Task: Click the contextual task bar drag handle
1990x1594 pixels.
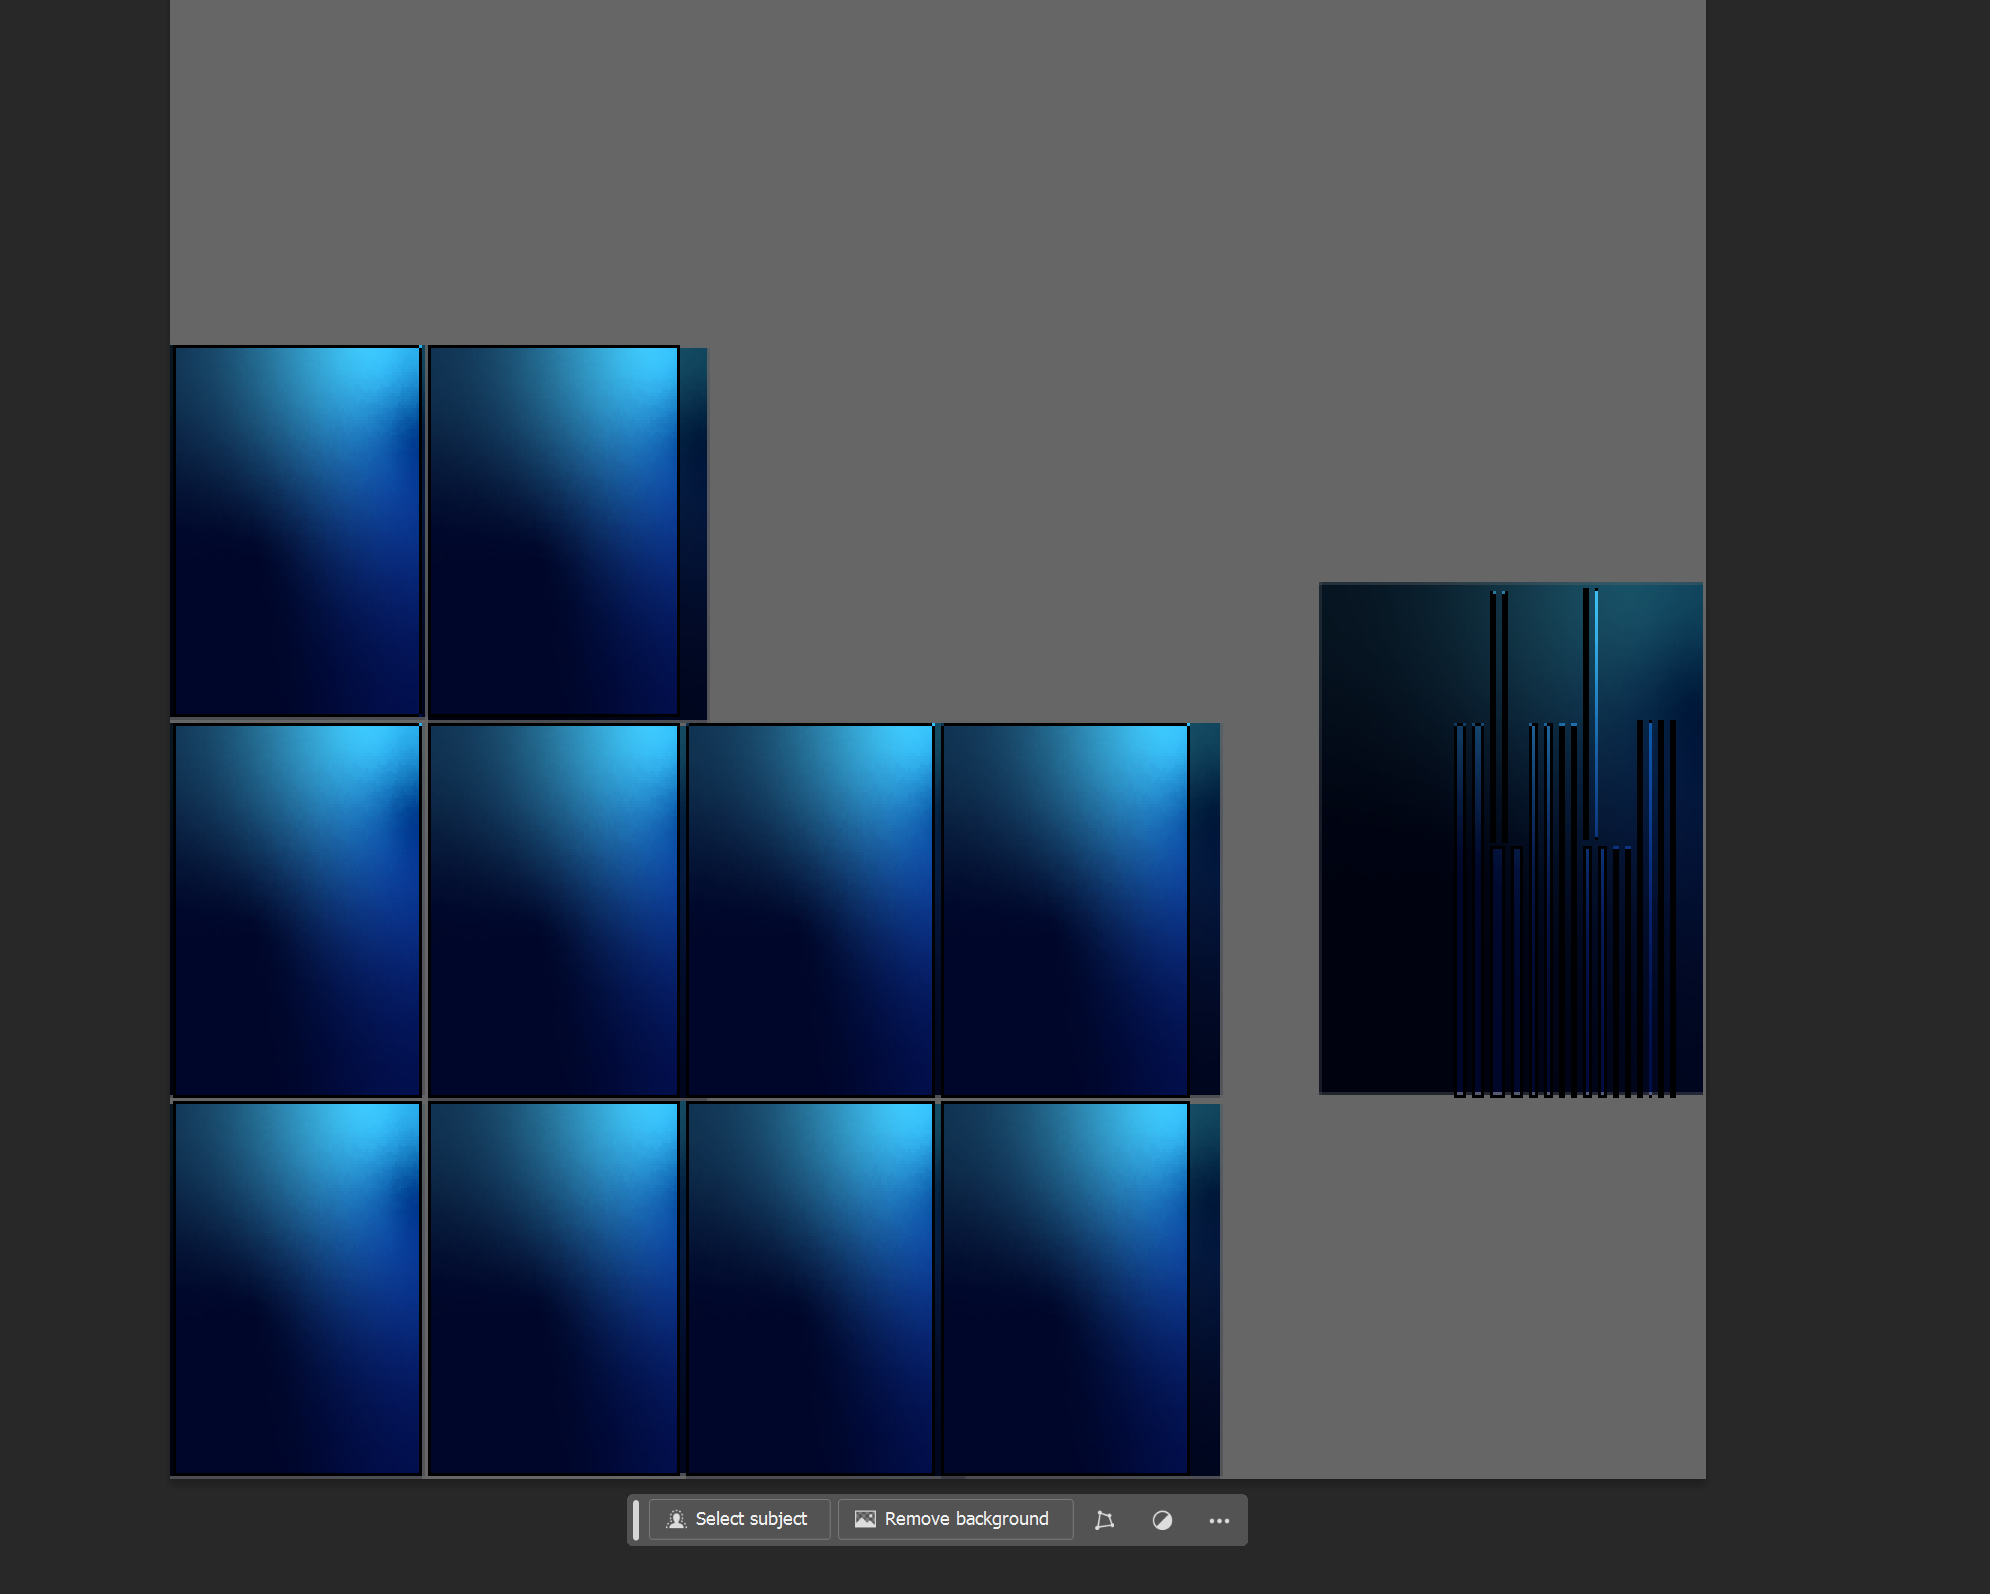Action: tap(636, 1520)
